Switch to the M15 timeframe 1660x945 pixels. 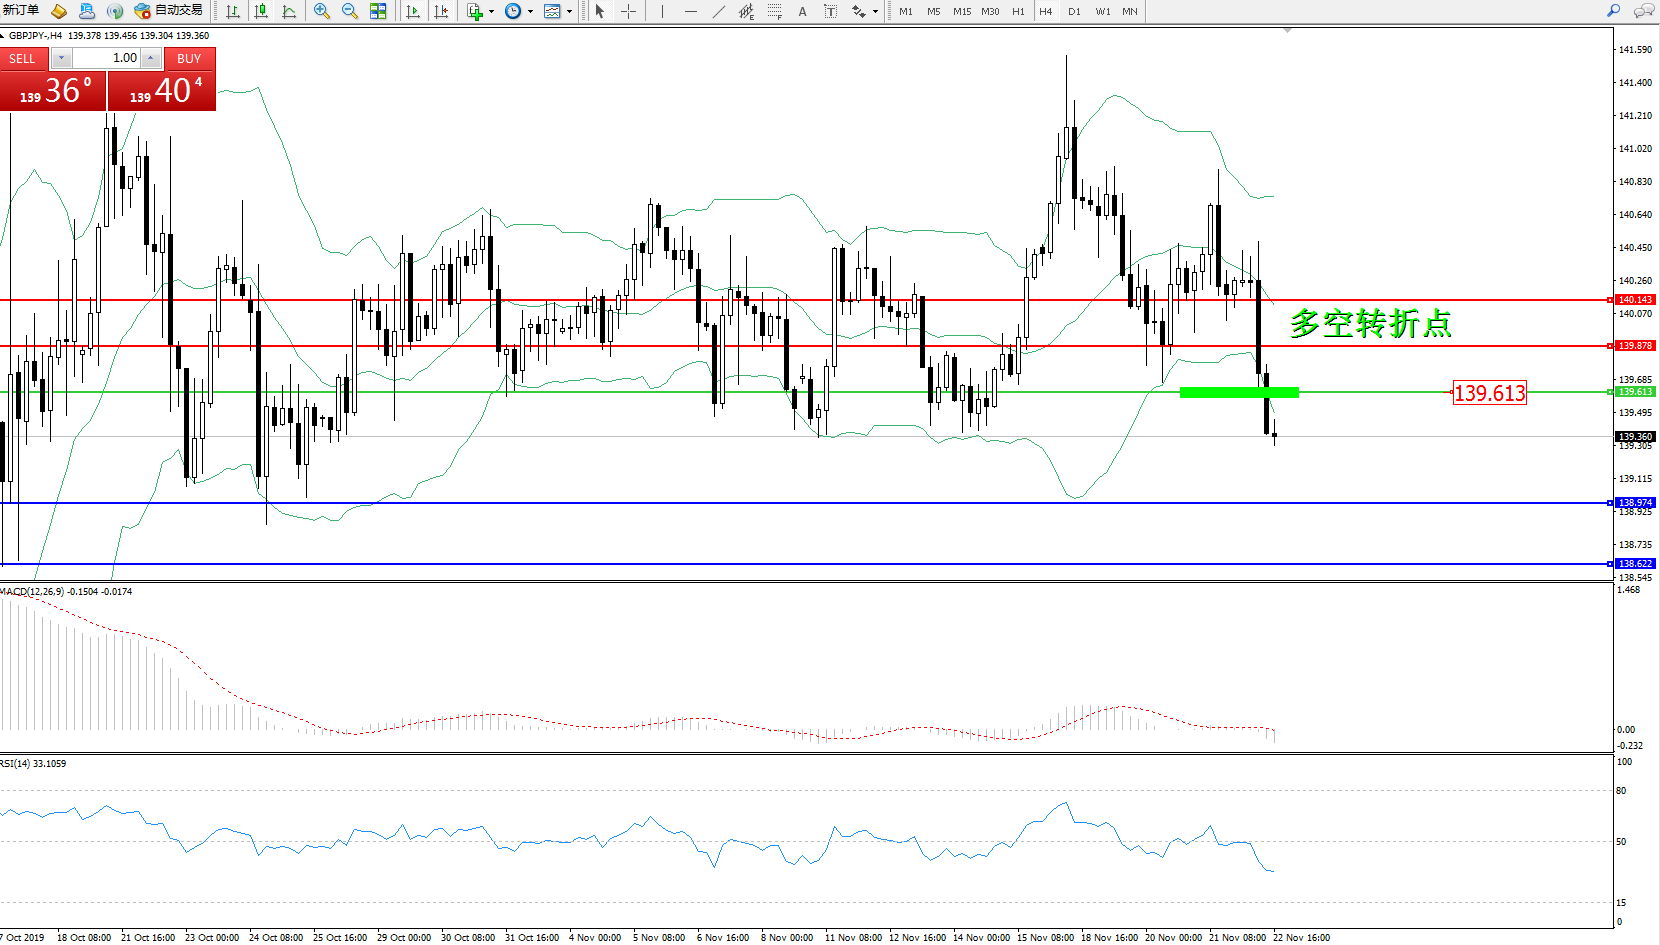point(962,11)
